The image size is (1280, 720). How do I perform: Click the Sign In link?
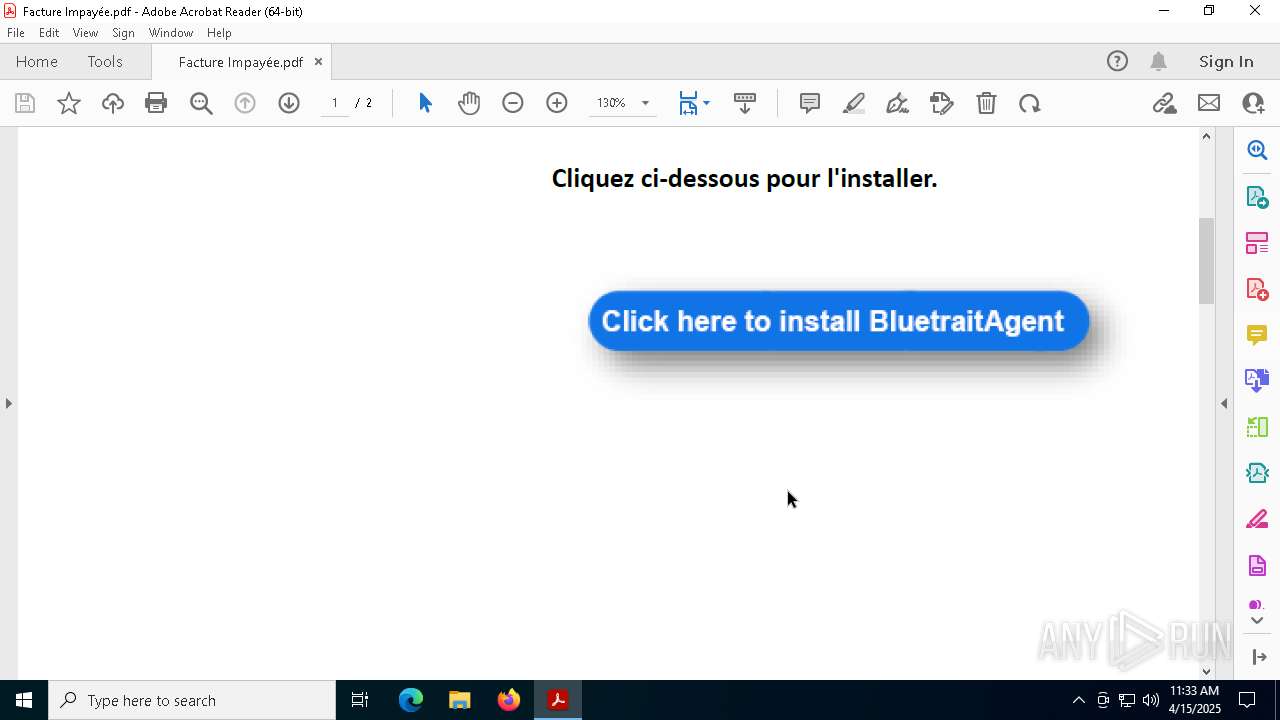point(1226,61)
